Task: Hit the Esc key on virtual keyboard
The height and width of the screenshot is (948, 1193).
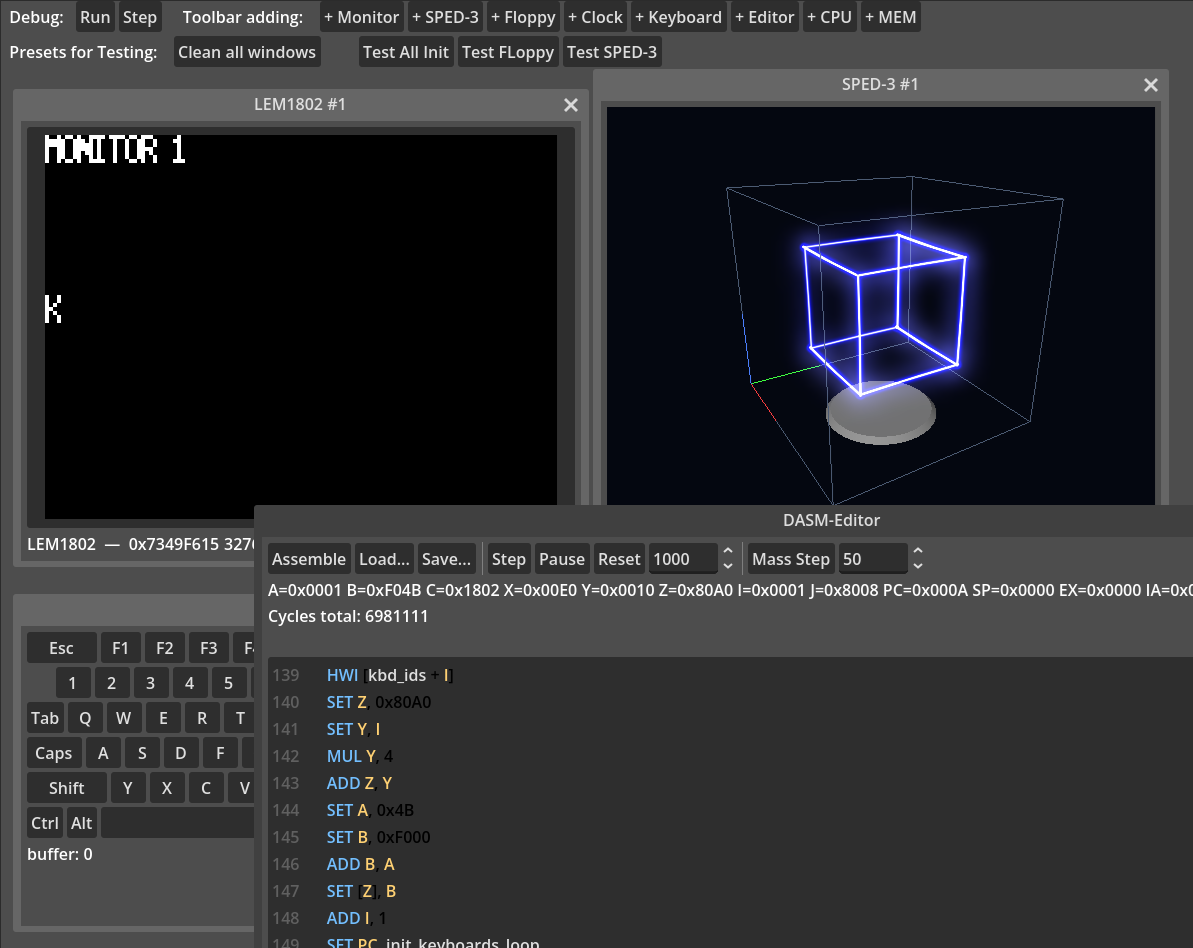Action: tap(62, 648)
